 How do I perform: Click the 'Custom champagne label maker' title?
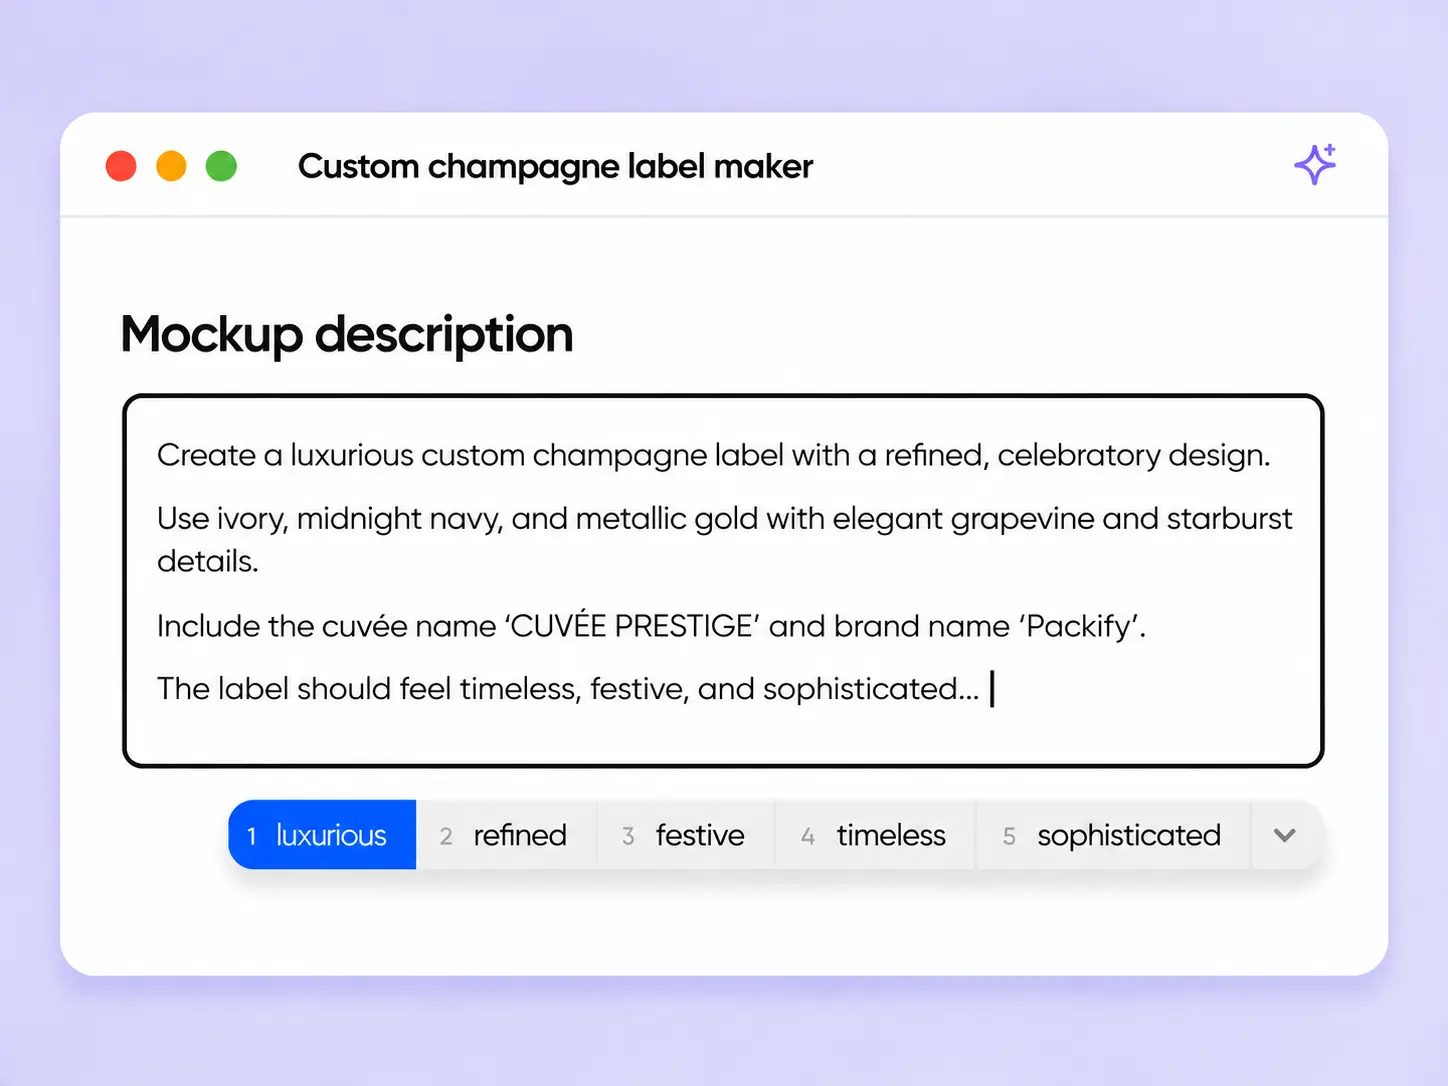pos(555,166)
